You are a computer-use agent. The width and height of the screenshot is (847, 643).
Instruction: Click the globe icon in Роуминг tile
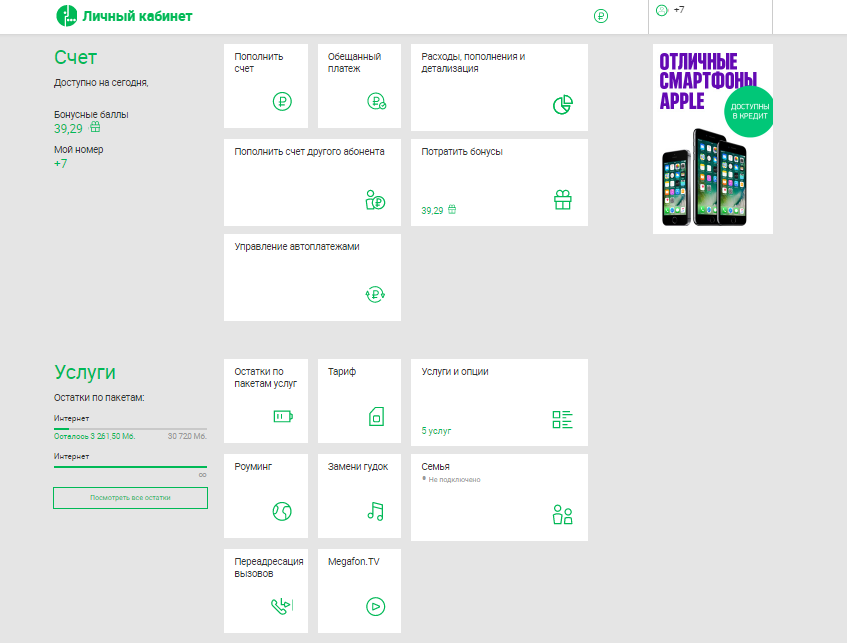click(x=282, y=511)
